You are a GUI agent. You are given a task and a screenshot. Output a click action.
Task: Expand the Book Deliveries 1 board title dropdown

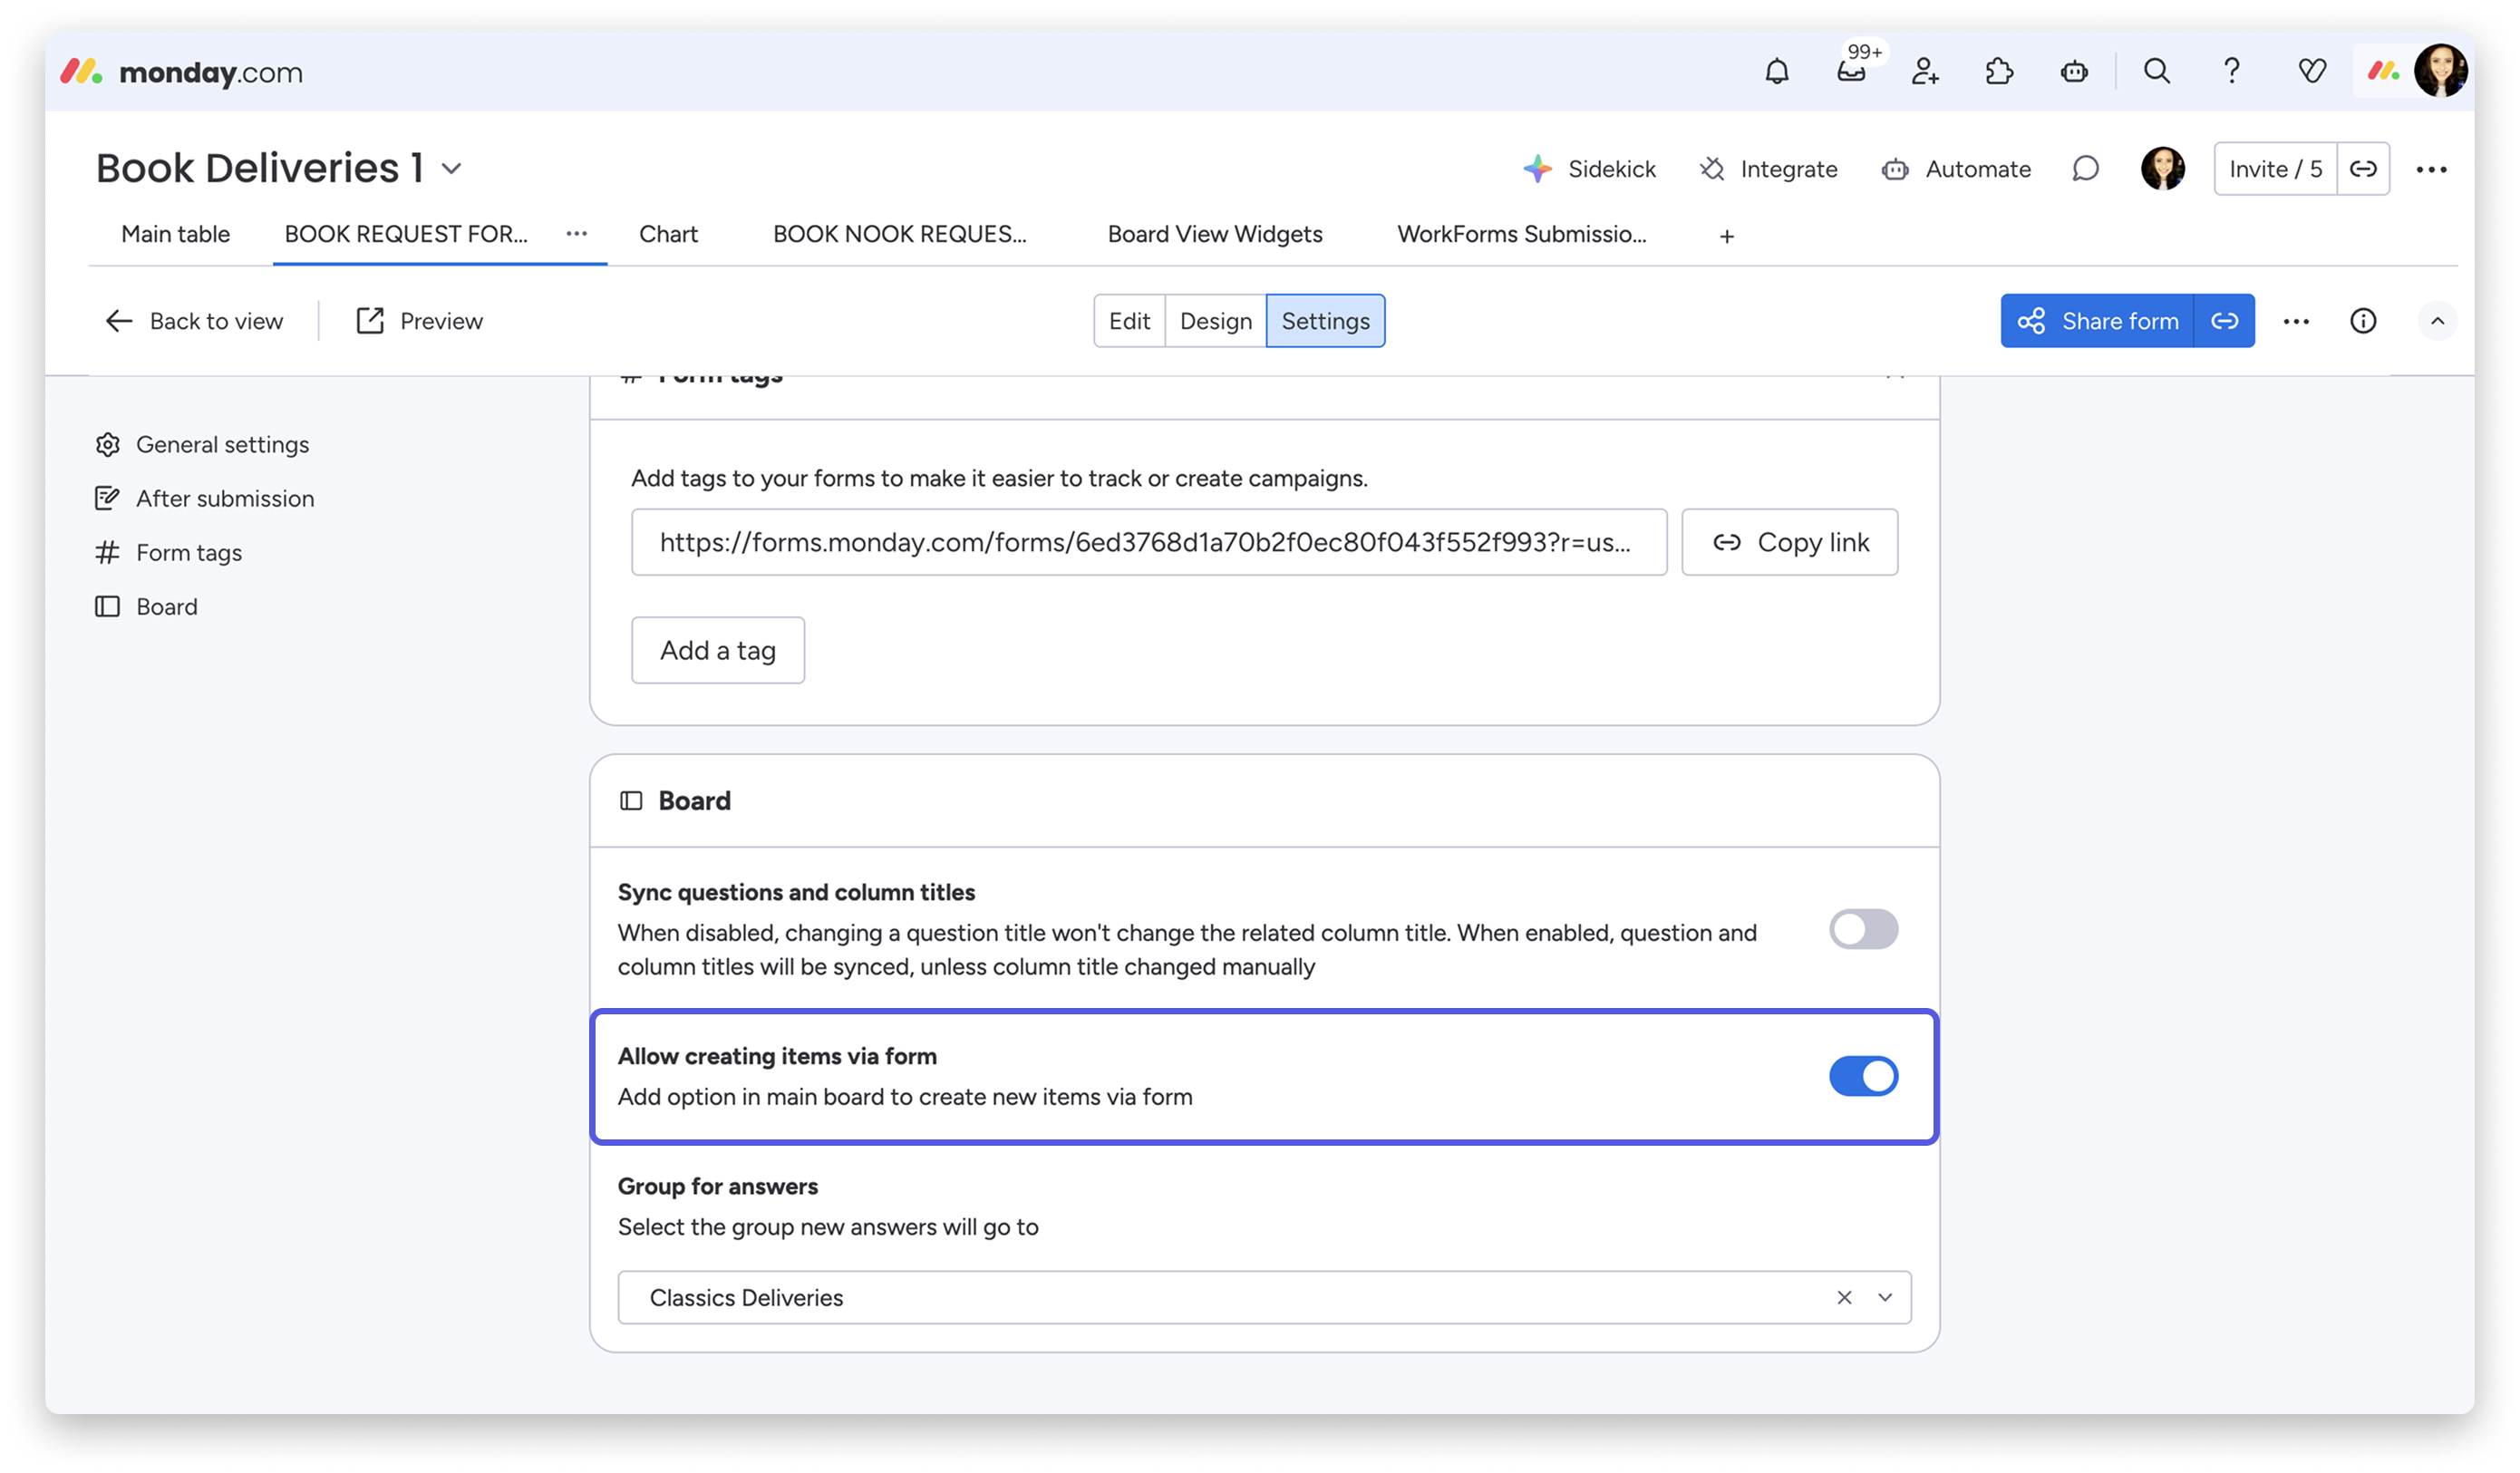pyautogui.click(x=452, y=169)
